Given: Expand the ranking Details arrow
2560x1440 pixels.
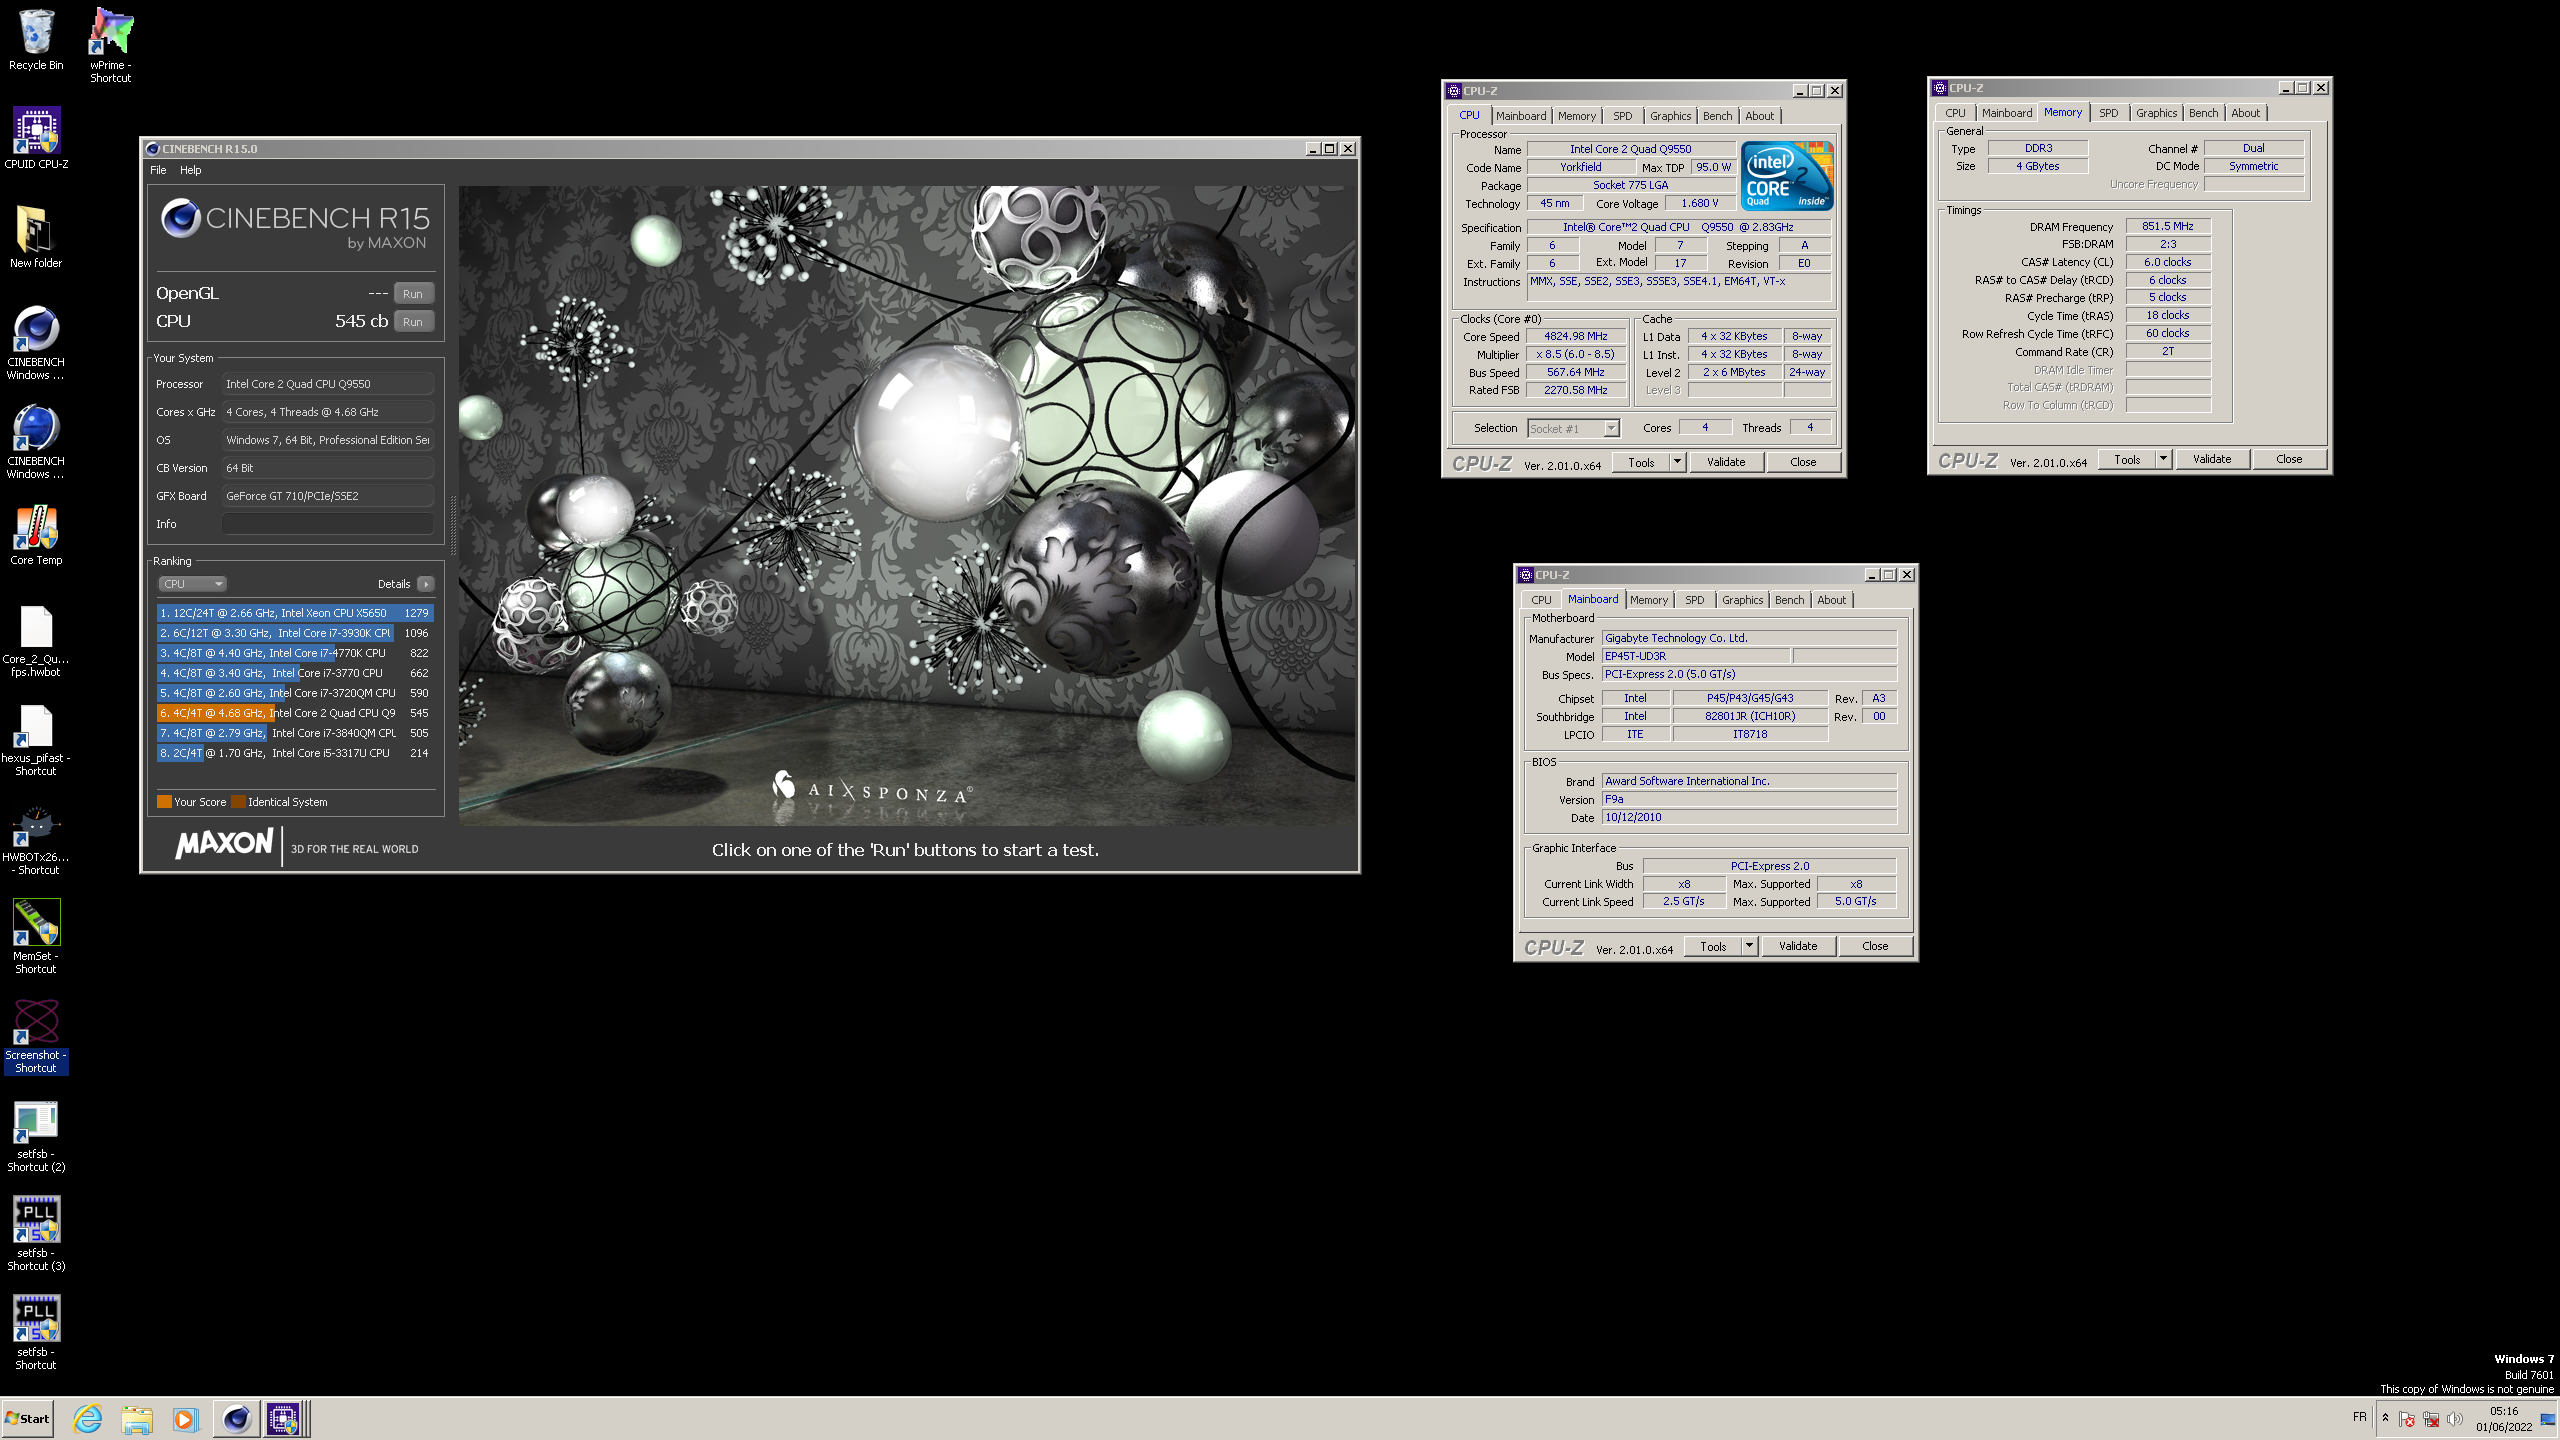Looking at the screenshot, I should [x=426, y=584].
